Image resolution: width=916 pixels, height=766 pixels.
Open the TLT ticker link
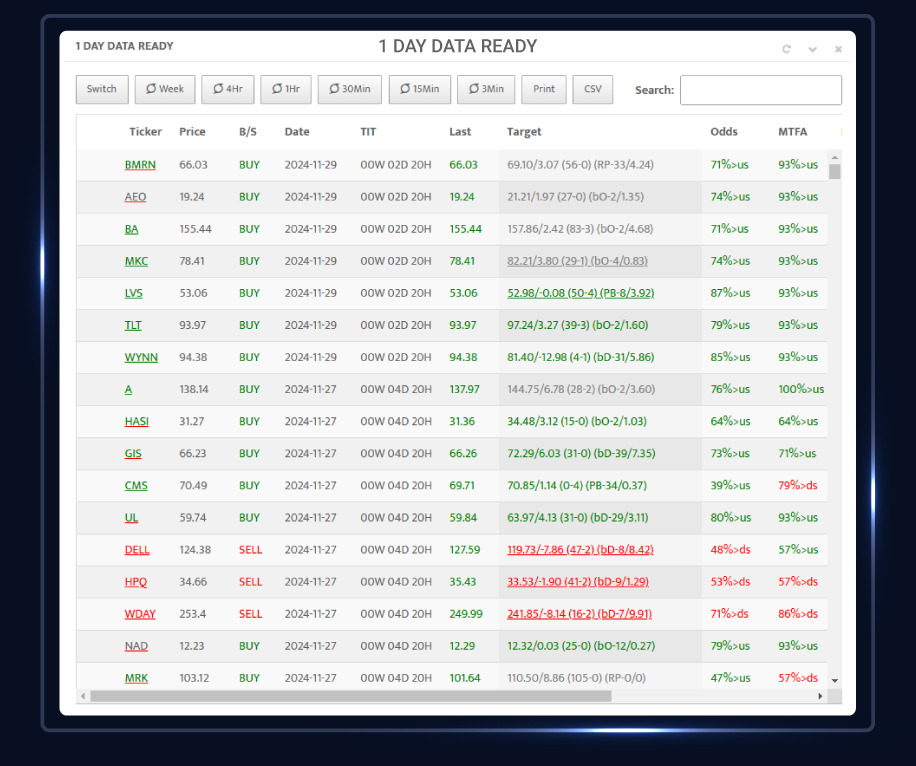(133, 325)
